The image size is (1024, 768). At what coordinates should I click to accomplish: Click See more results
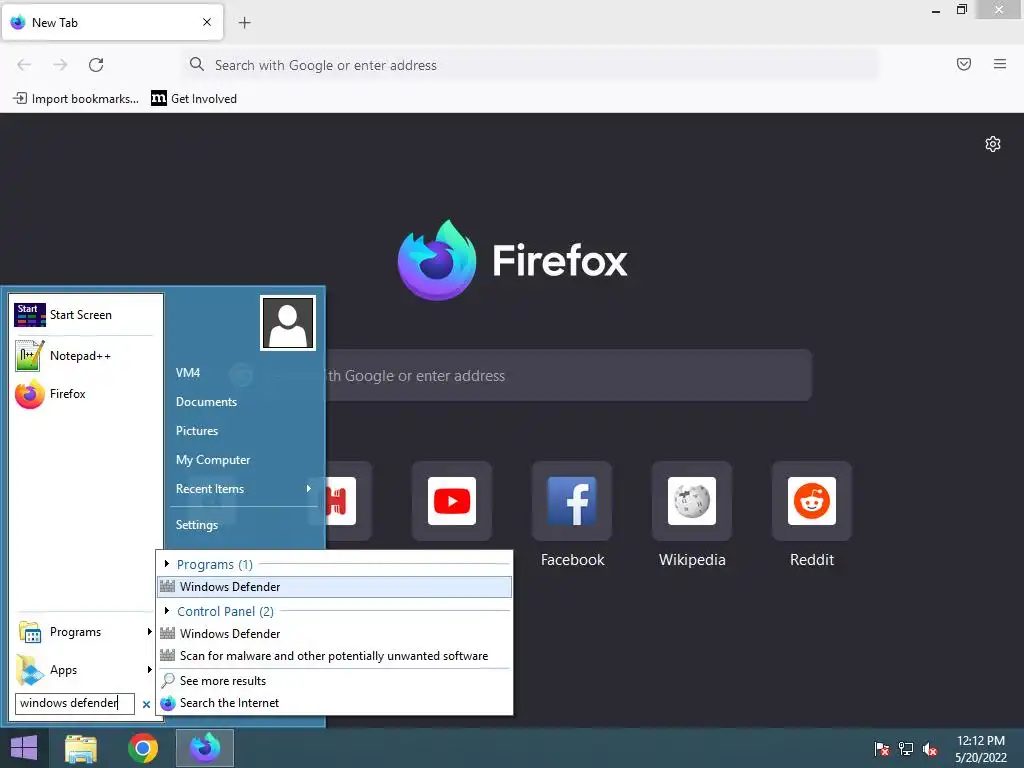(x=334, y=680)
